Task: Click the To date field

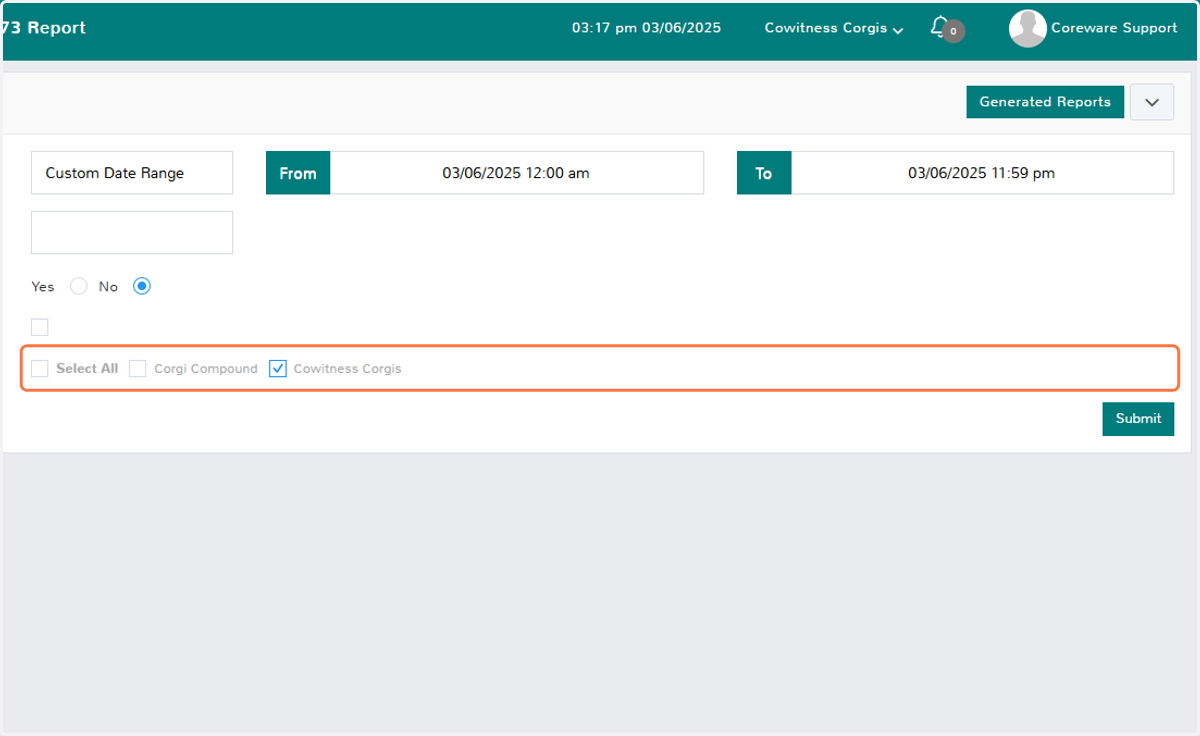Action: pyautogui.click(x=981, y=173)
